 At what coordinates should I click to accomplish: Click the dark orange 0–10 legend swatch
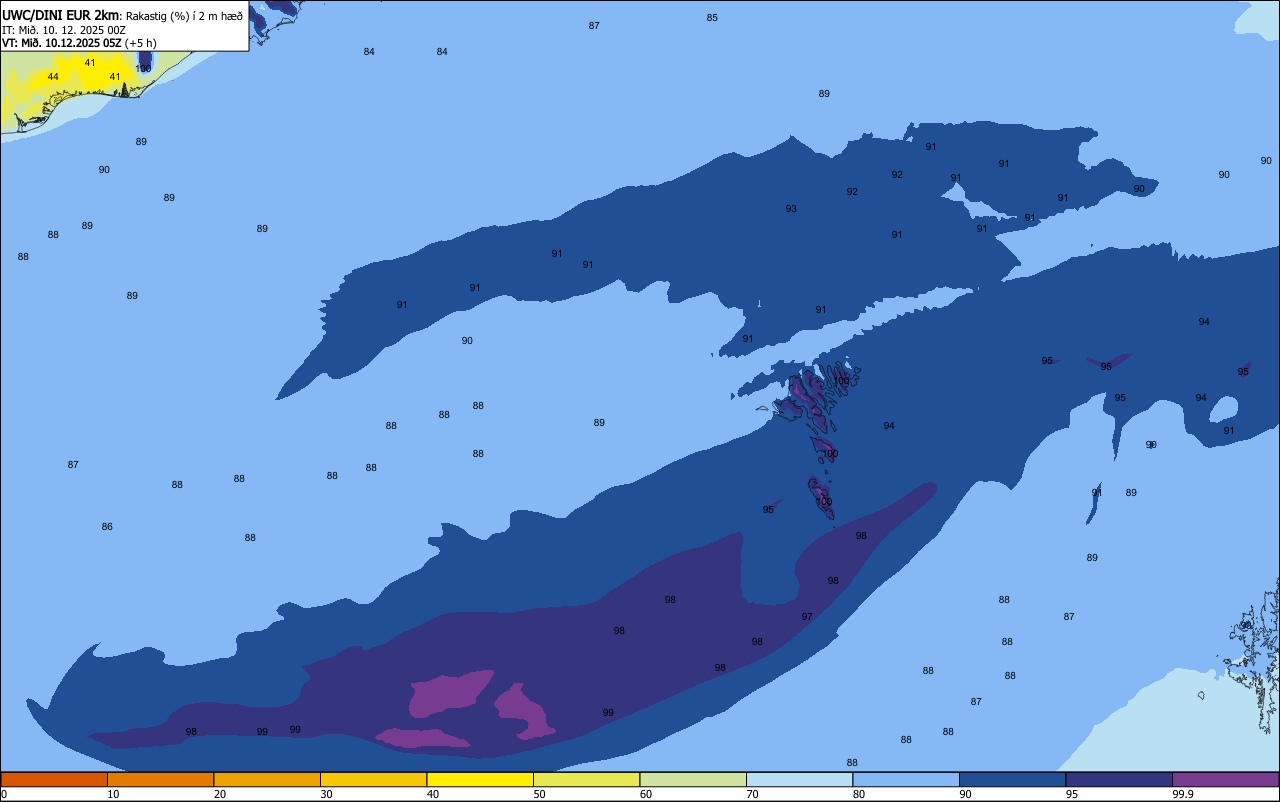pos(54,779)
